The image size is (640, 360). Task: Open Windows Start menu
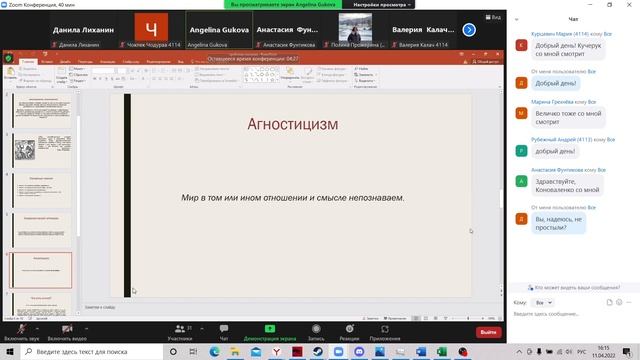coord(10,351)
